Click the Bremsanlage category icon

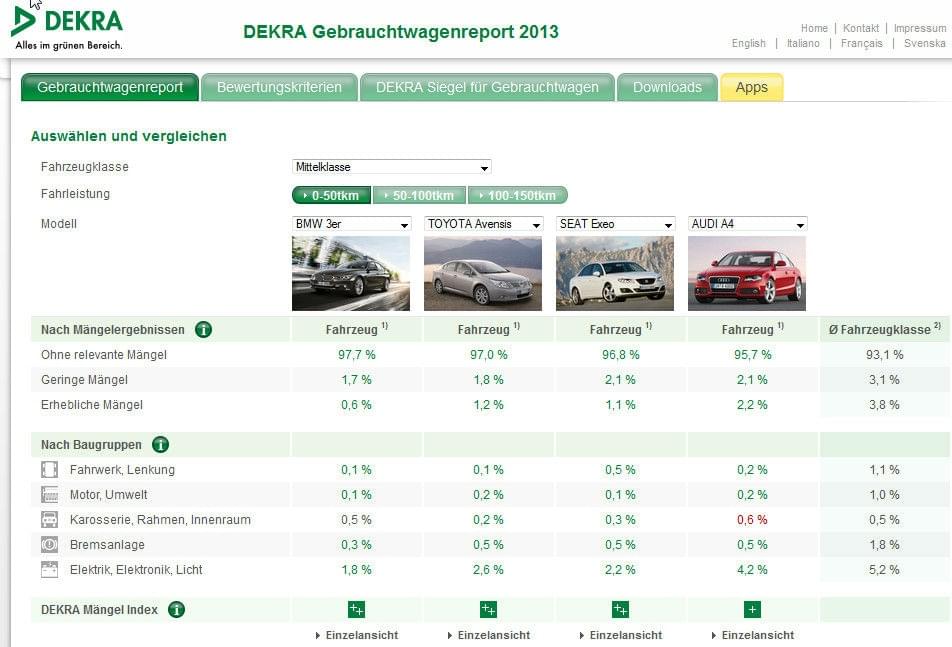click(x=49, y=544)
